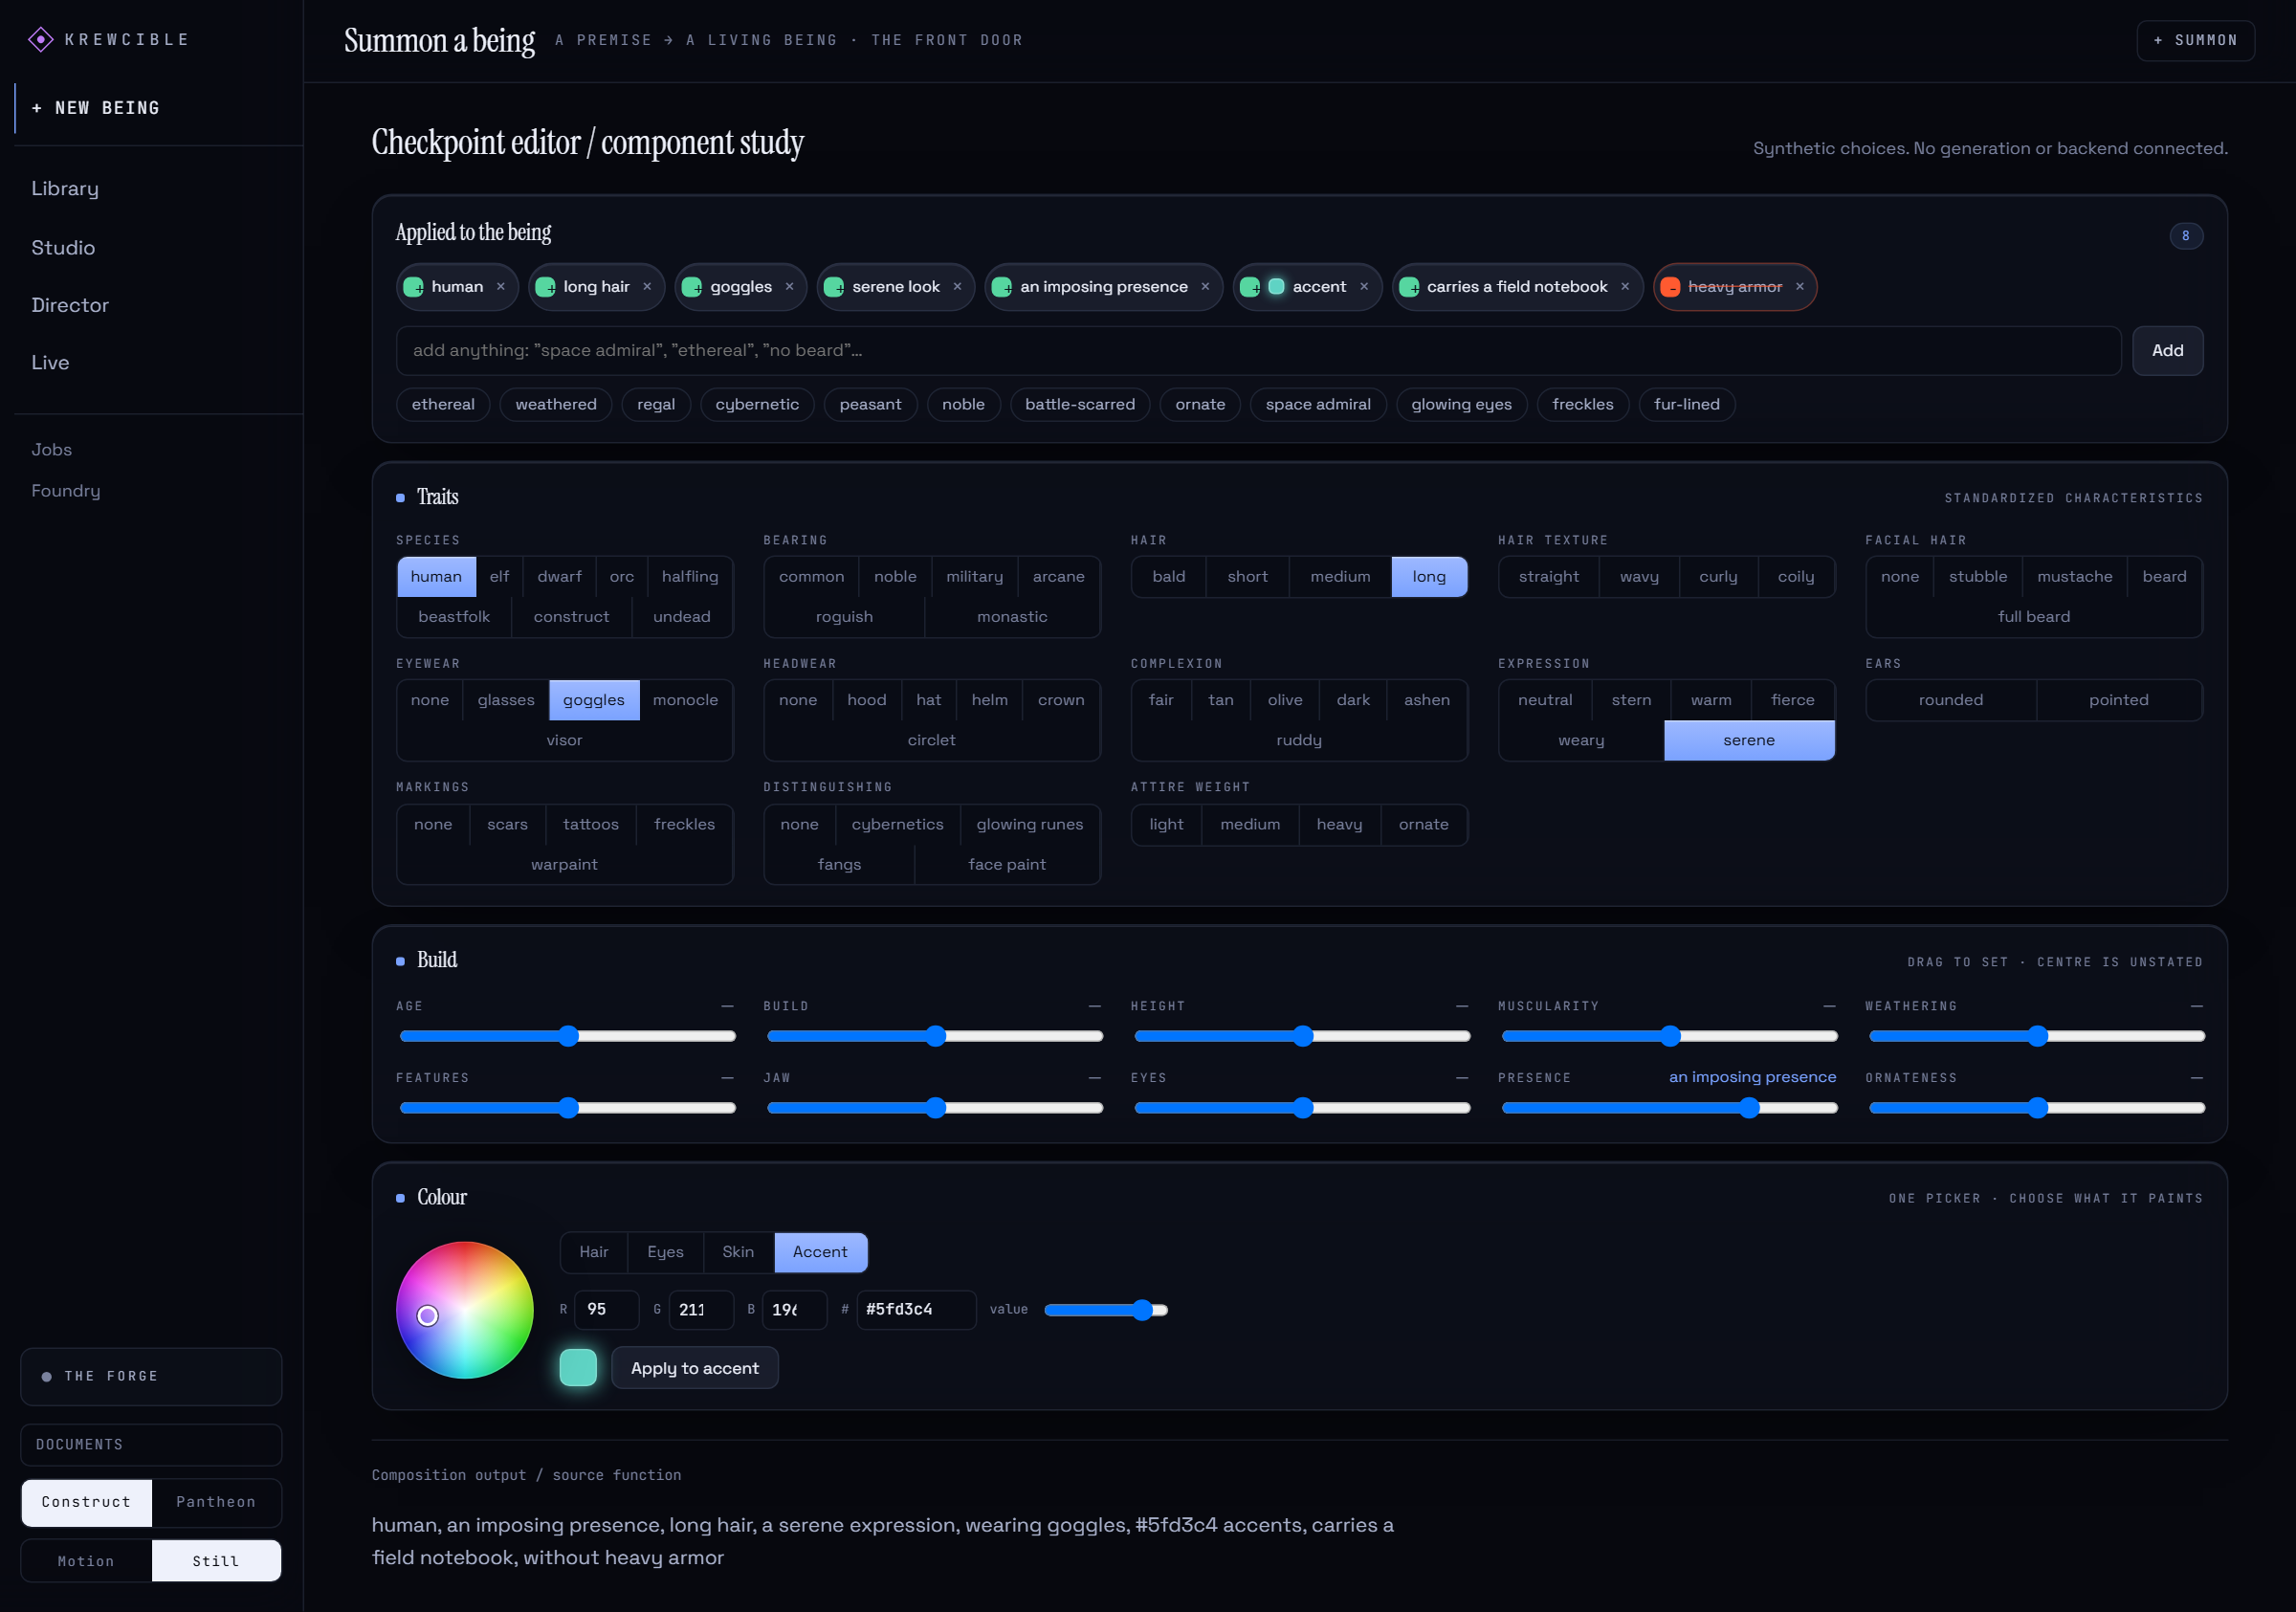This screenshot has height=1612, width=2296.
Task: Choose olive complexion
Action: (x=1285, y=701)
